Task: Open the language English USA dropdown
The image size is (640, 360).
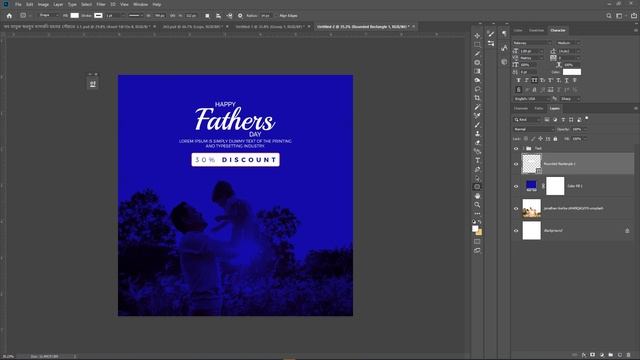Action: point(531,99)
